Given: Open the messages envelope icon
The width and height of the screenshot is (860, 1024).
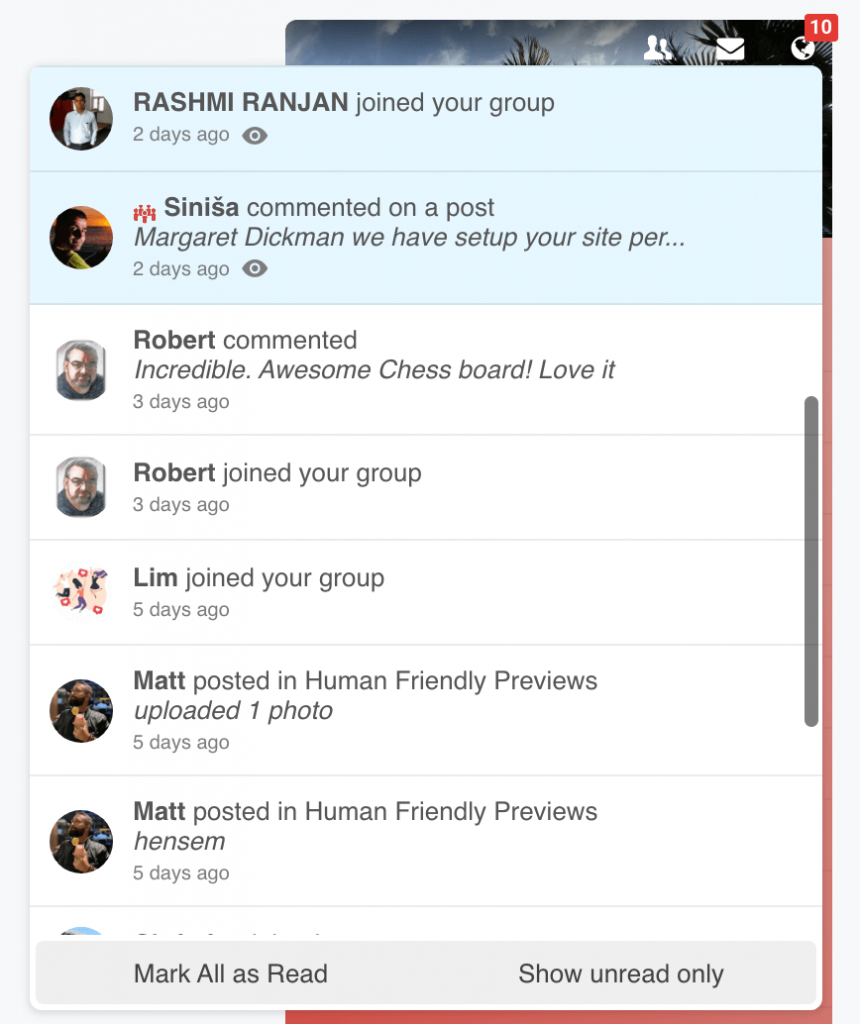Looking at the screenshot, I should tap(730, 48).
